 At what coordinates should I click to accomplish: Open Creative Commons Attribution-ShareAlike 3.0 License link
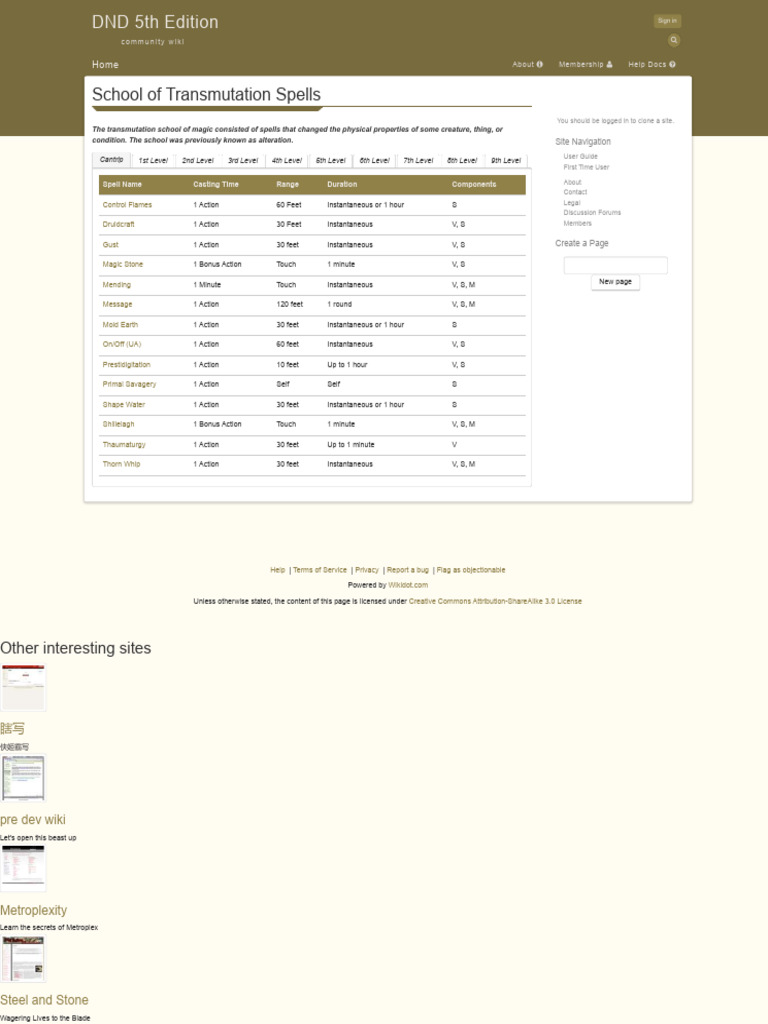point(495,601)
